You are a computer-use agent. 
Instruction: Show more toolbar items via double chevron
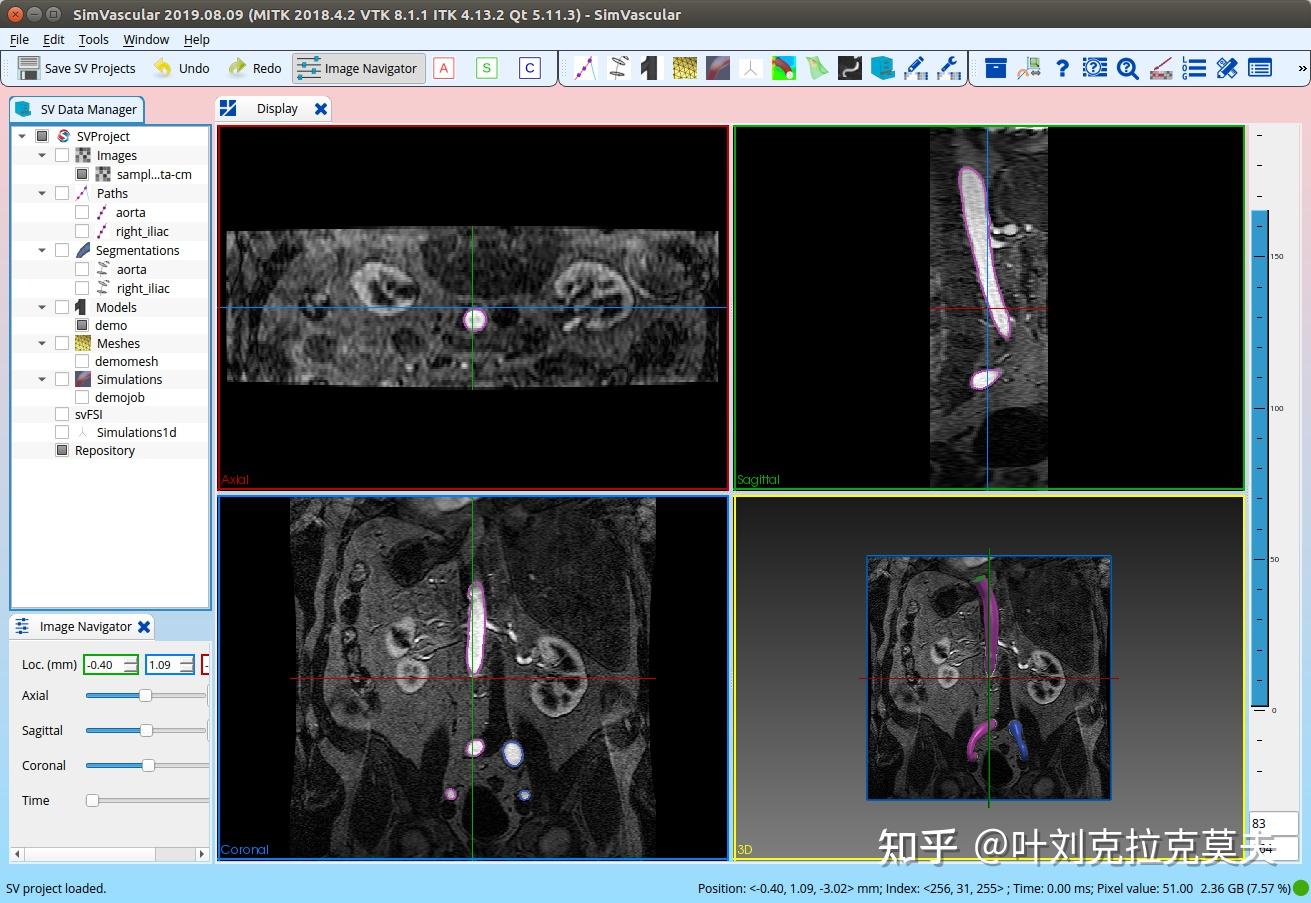(1302, 69)
